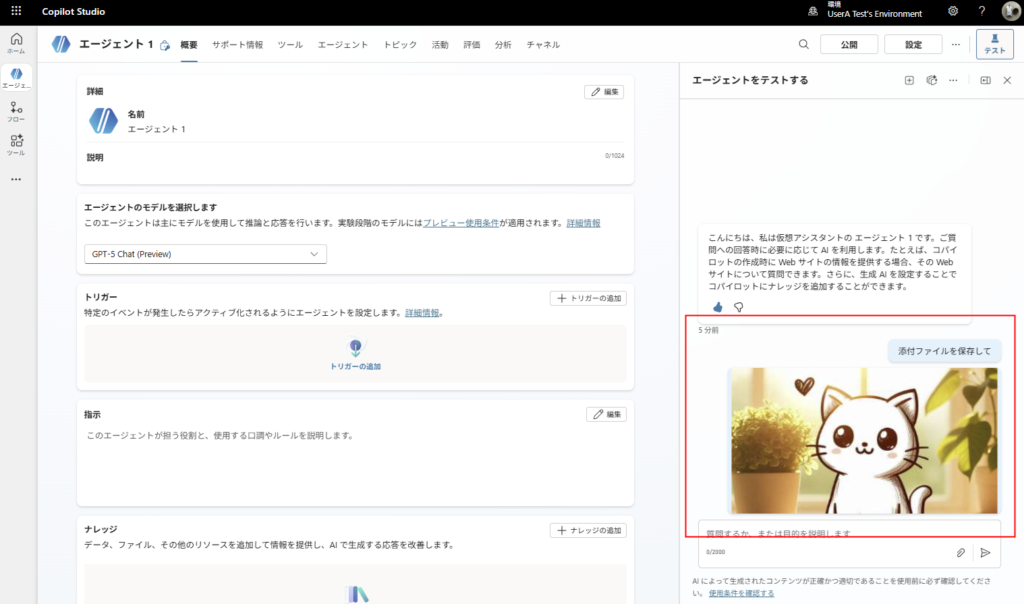Click the cat image in the chat panel
Image resolution: width=1024 pixels, height=604 pixels.
(862, 440)
